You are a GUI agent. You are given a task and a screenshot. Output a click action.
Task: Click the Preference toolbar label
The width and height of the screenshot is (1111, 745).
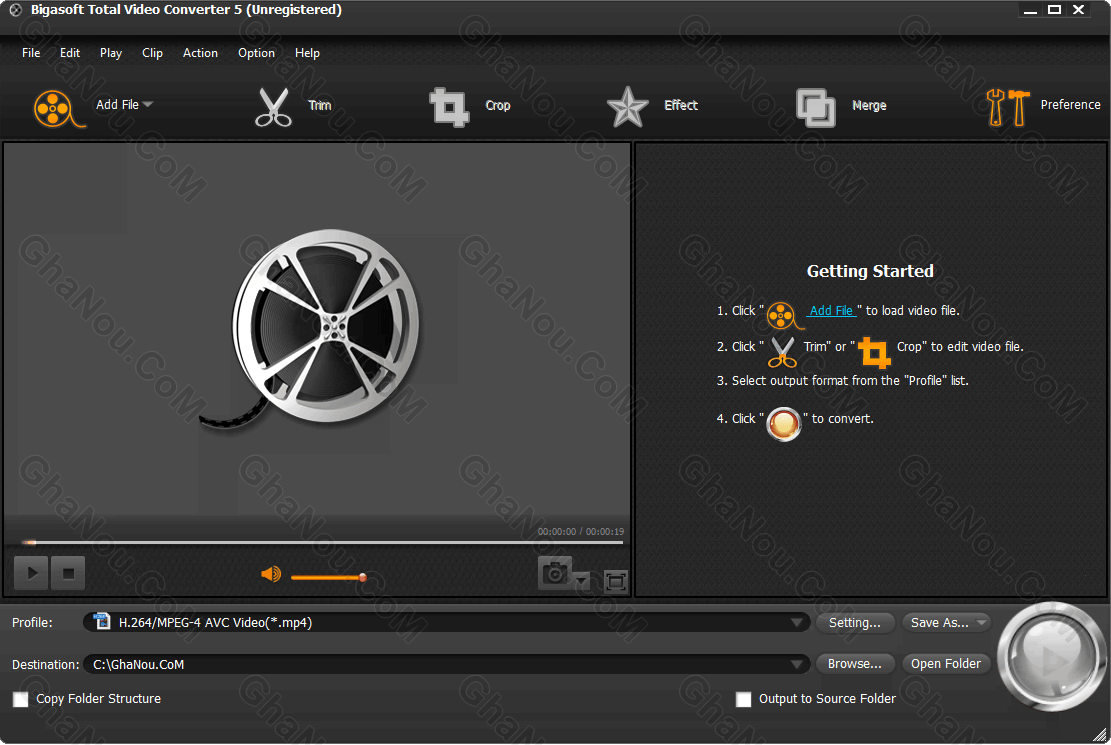point(1071,104)
